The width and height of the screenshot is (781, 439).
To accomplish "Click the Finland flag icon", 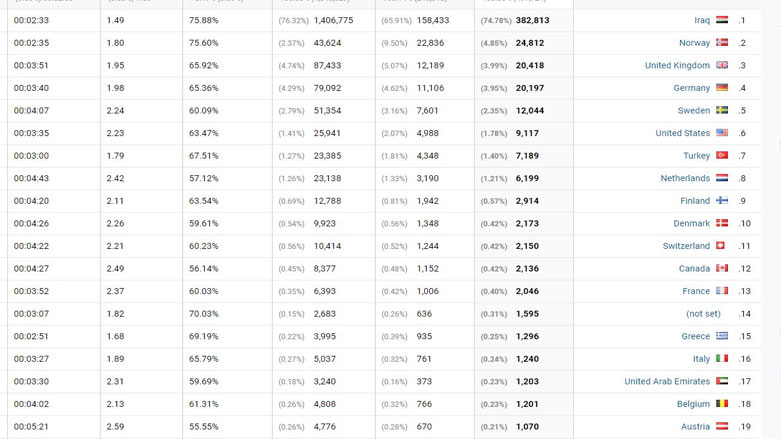I will [x=722, y=201].
